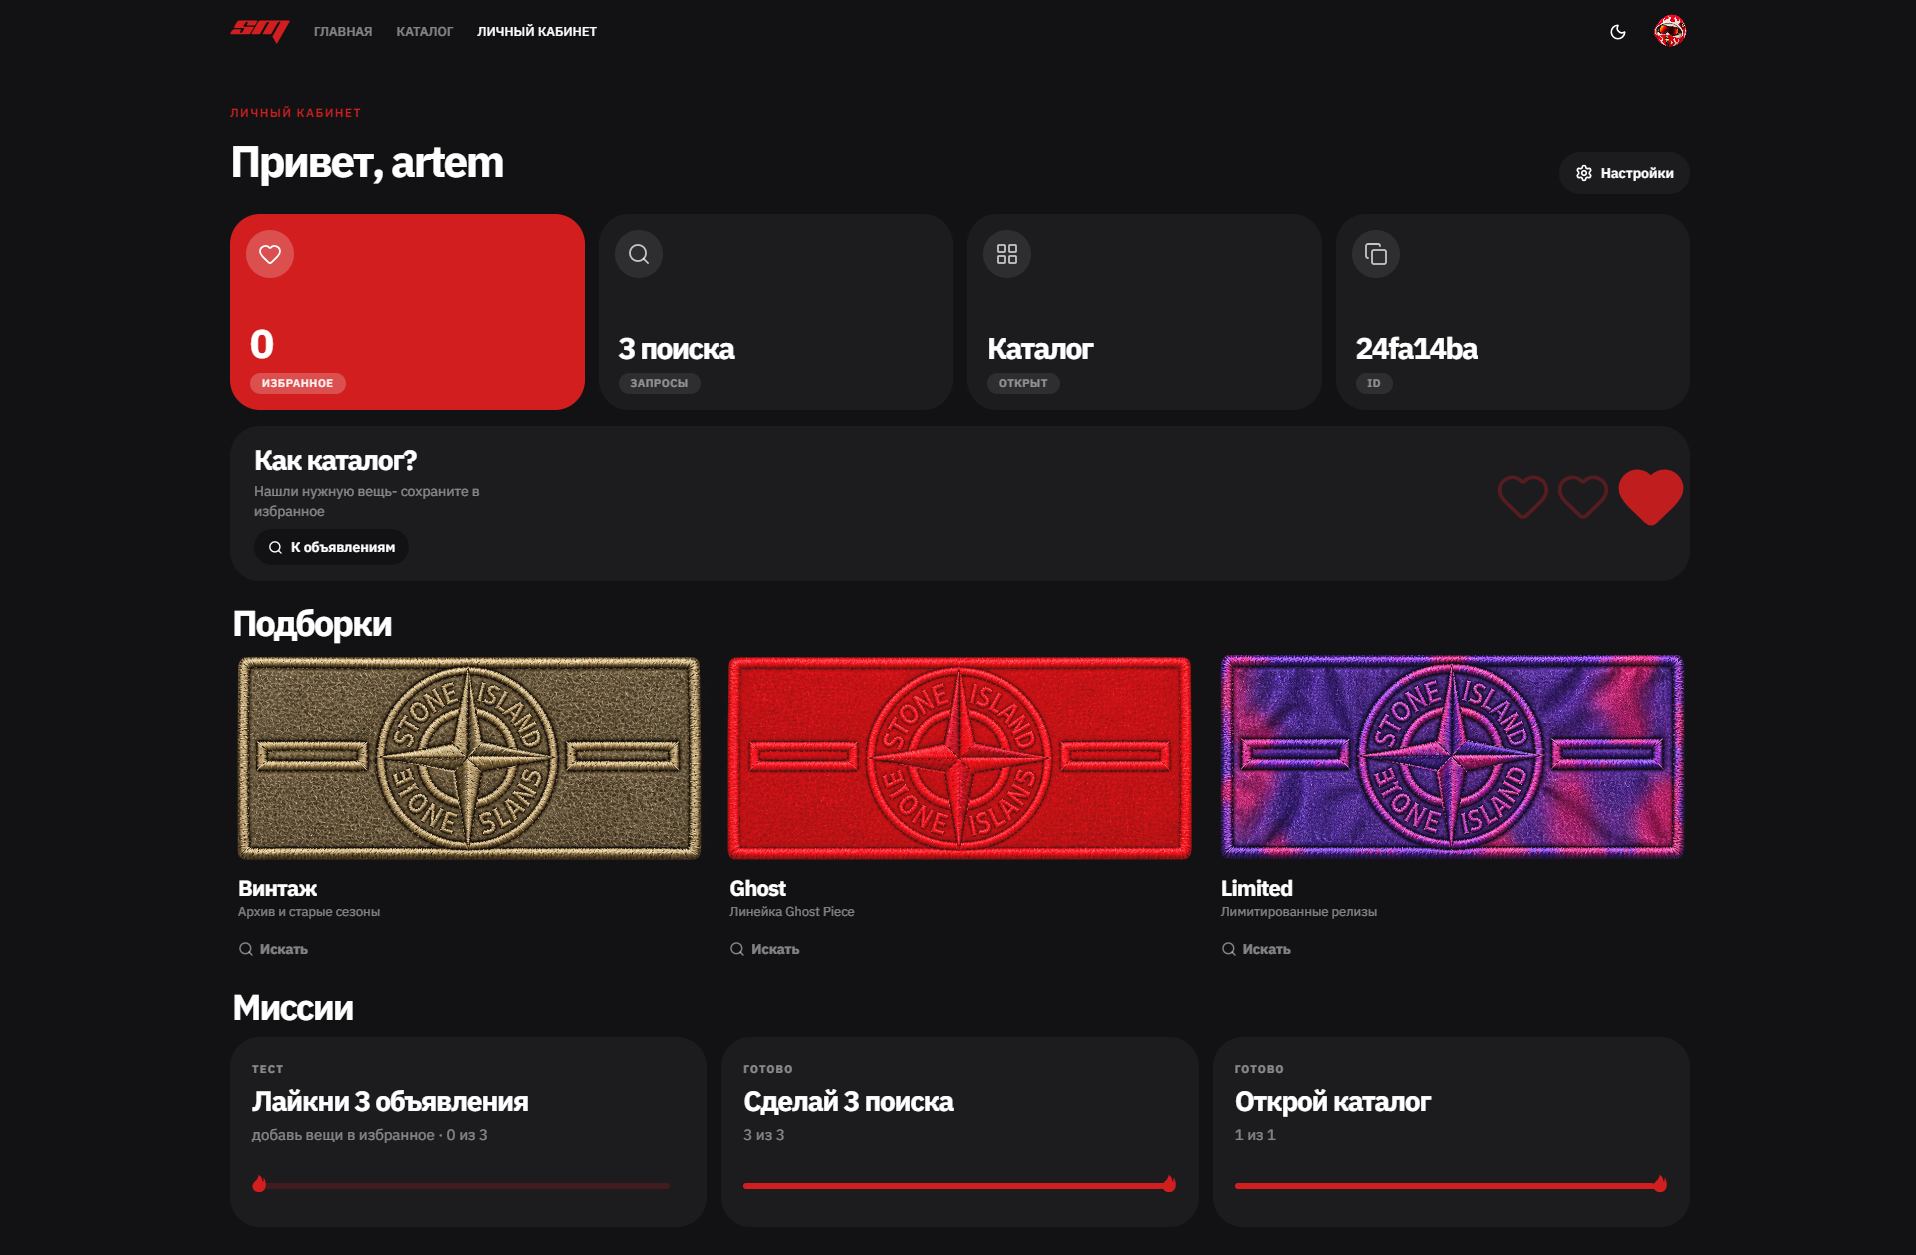This screenshot has width=1916, height=1255.
Task: Click the grid icon in Каталог card
Action: point(1007,254)
